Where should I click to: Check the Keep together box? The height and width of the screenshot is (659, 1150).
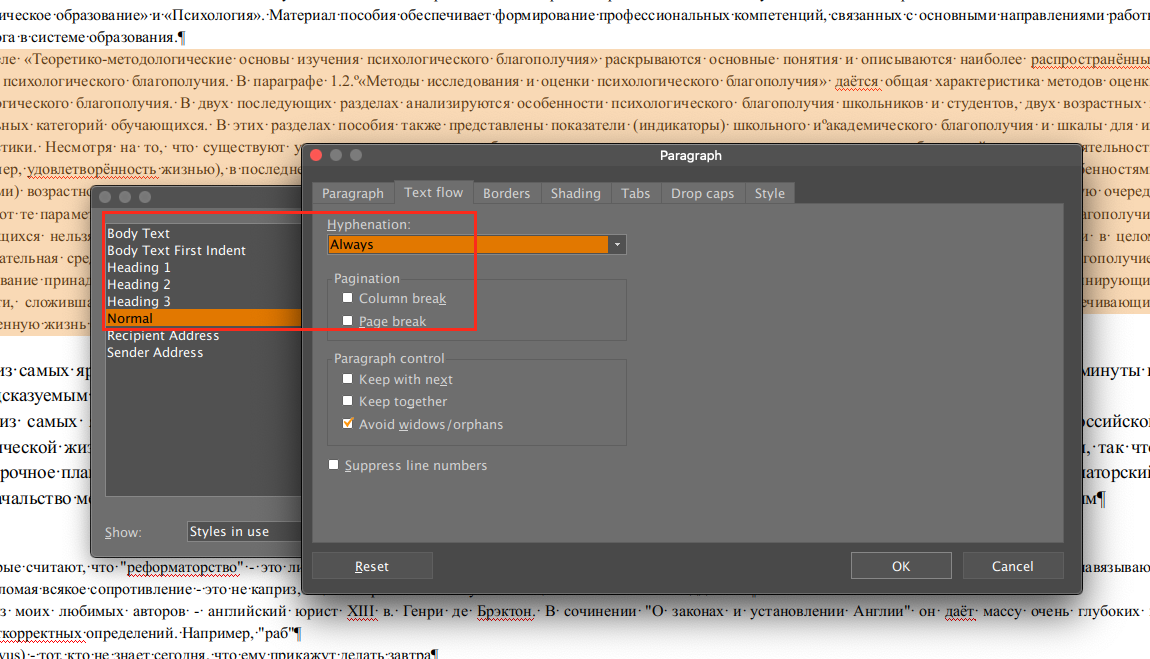348,401
